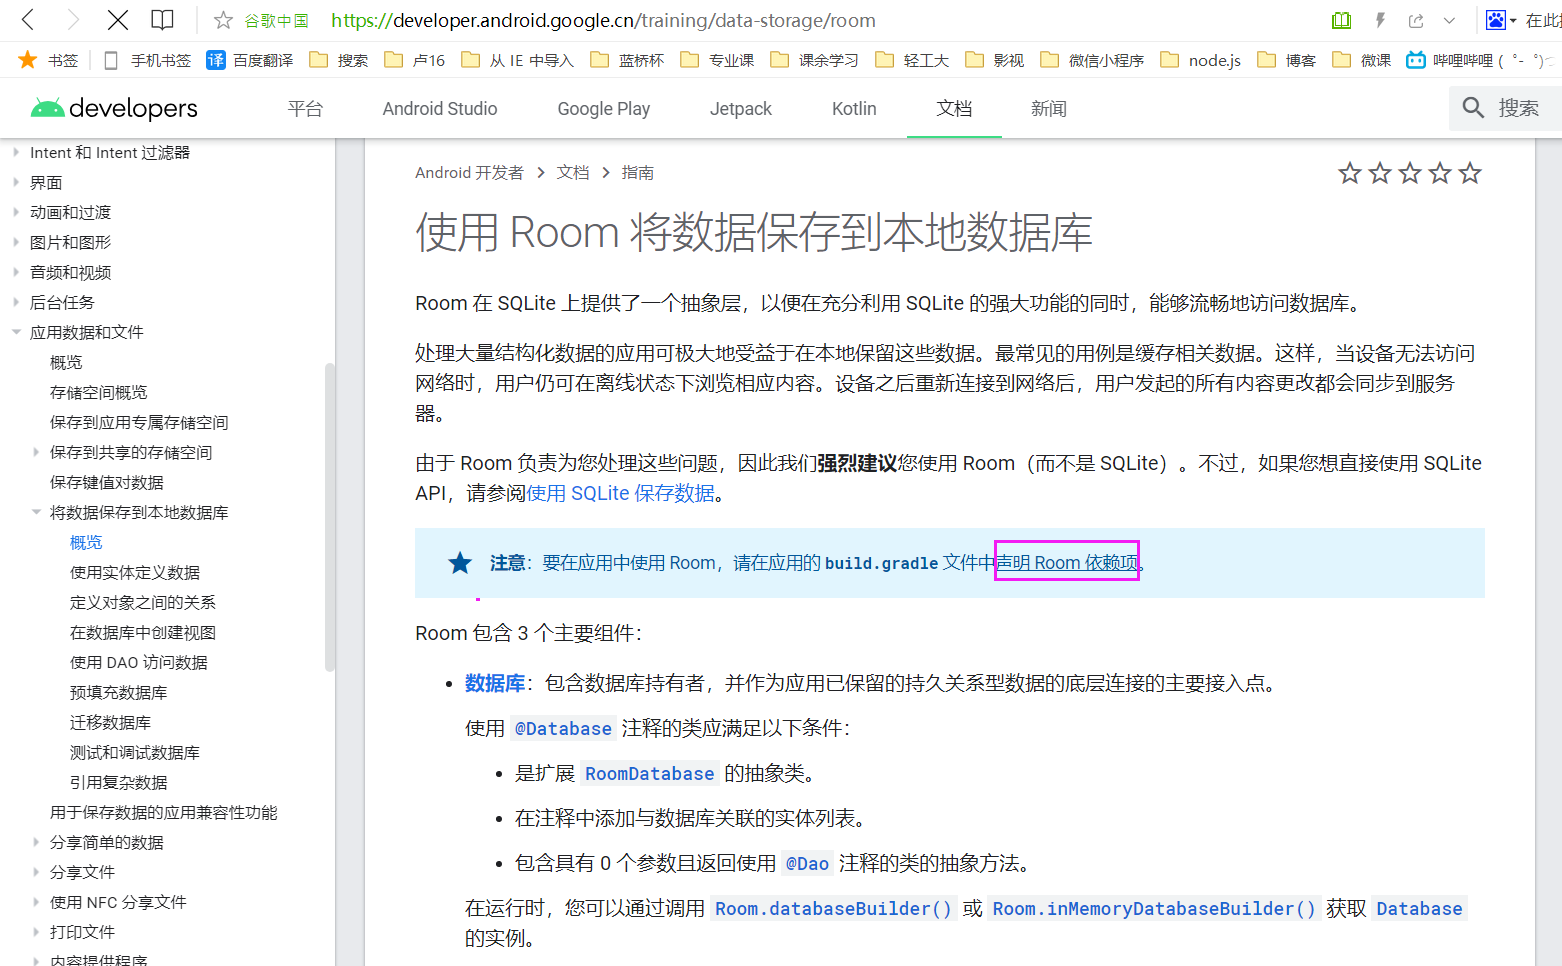Rate the page three stars
This screenshot has width=1562, height=966.
tap(1410, 173)
